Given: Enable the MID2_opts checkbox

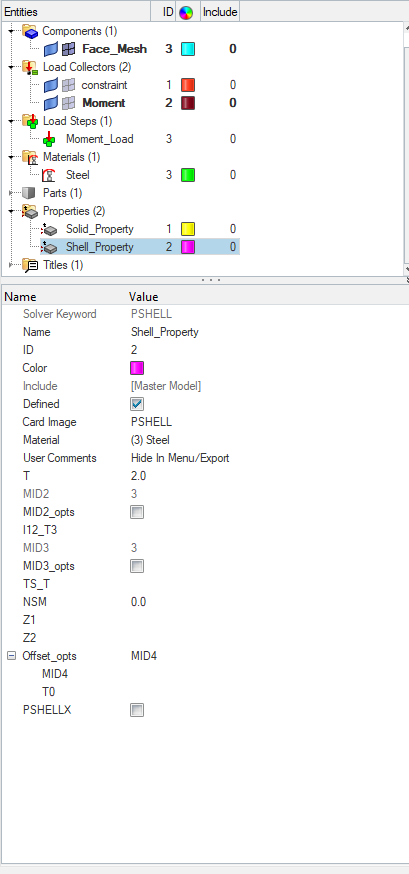Looking at the screenshot, I should pos(137,512).
